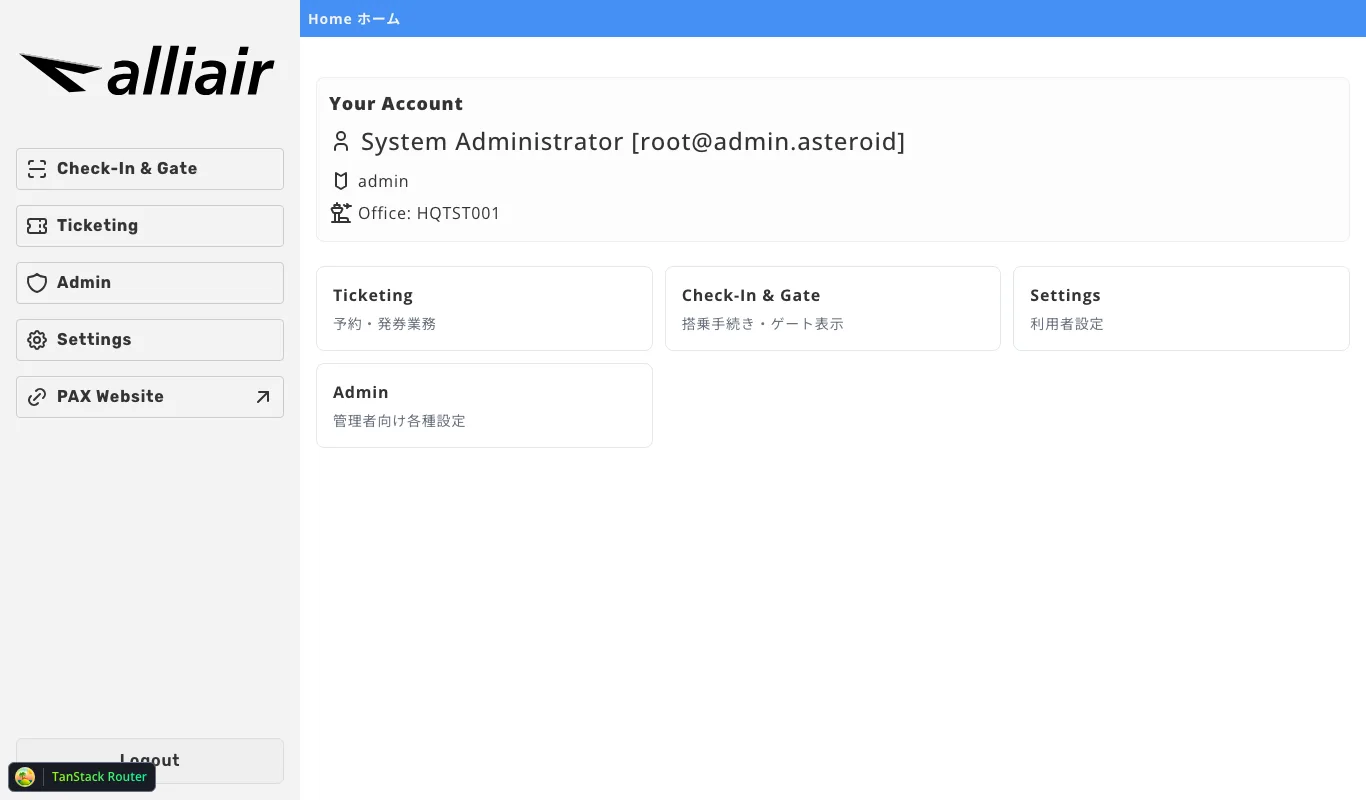Click the office tower icon beside HQTST001
The height and width of the screenshot is (800, 1366).
point(341,213)
